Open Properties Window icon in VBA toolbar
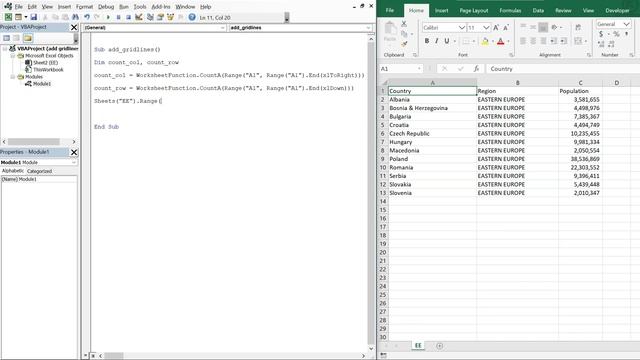 pyautogui.click(x=160, y=17)
